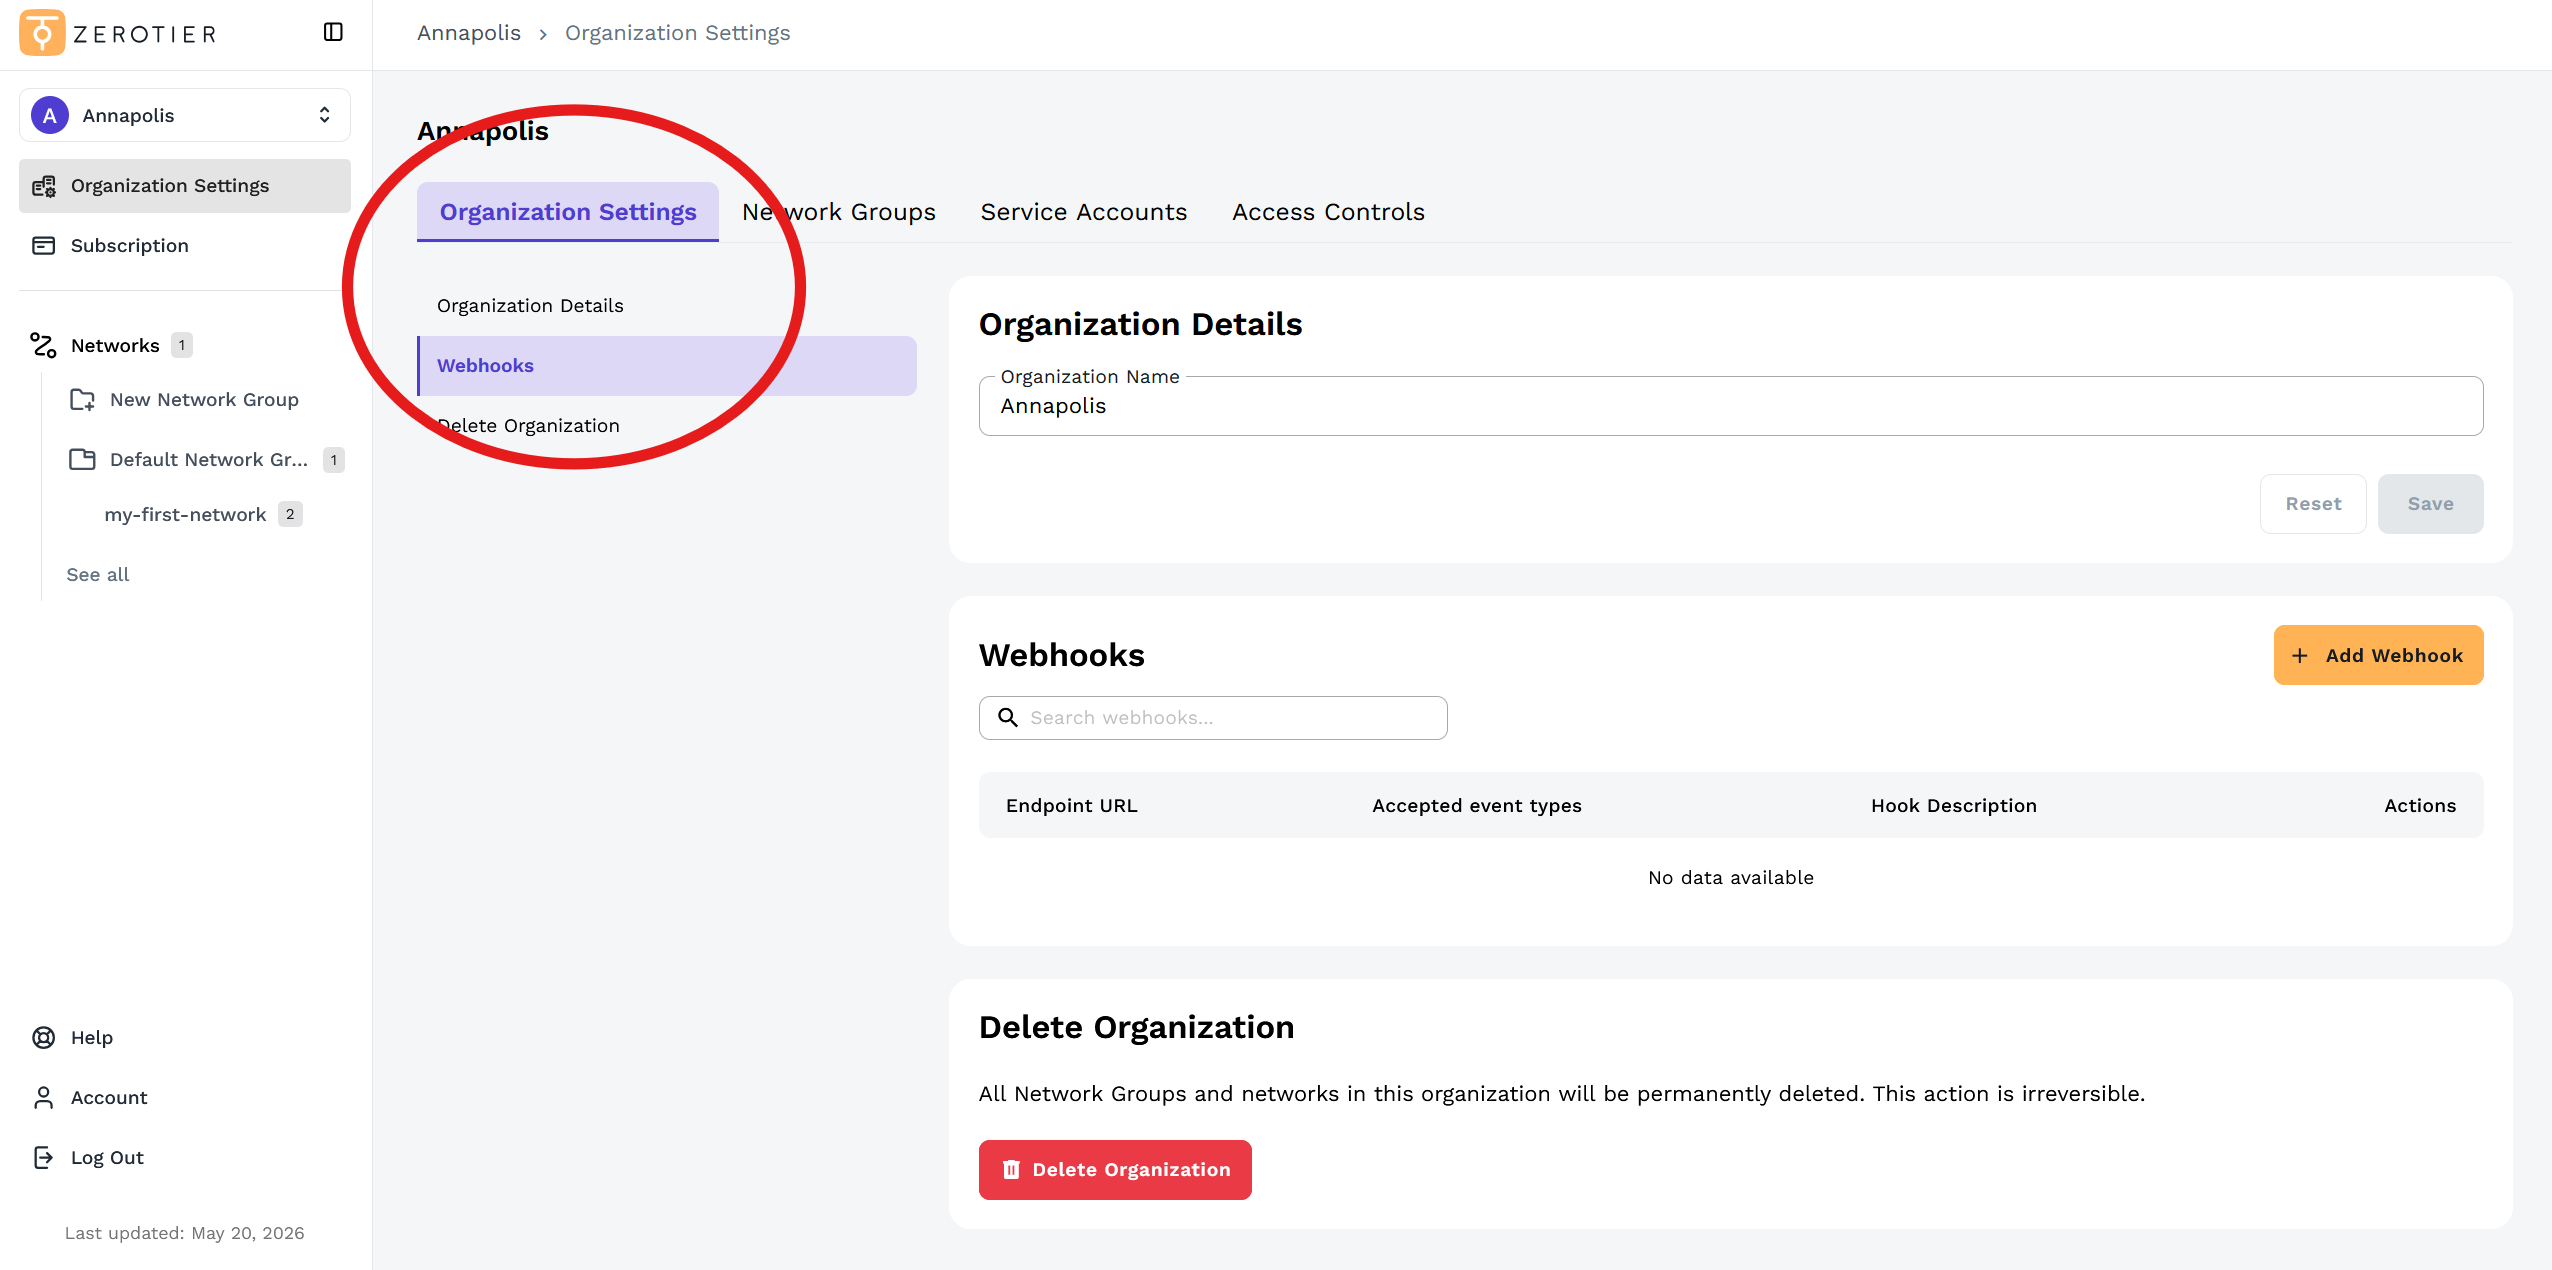Click the Last updated May 20, 2026 text
This screenshot has width=2552, height=1270.
185,1233
